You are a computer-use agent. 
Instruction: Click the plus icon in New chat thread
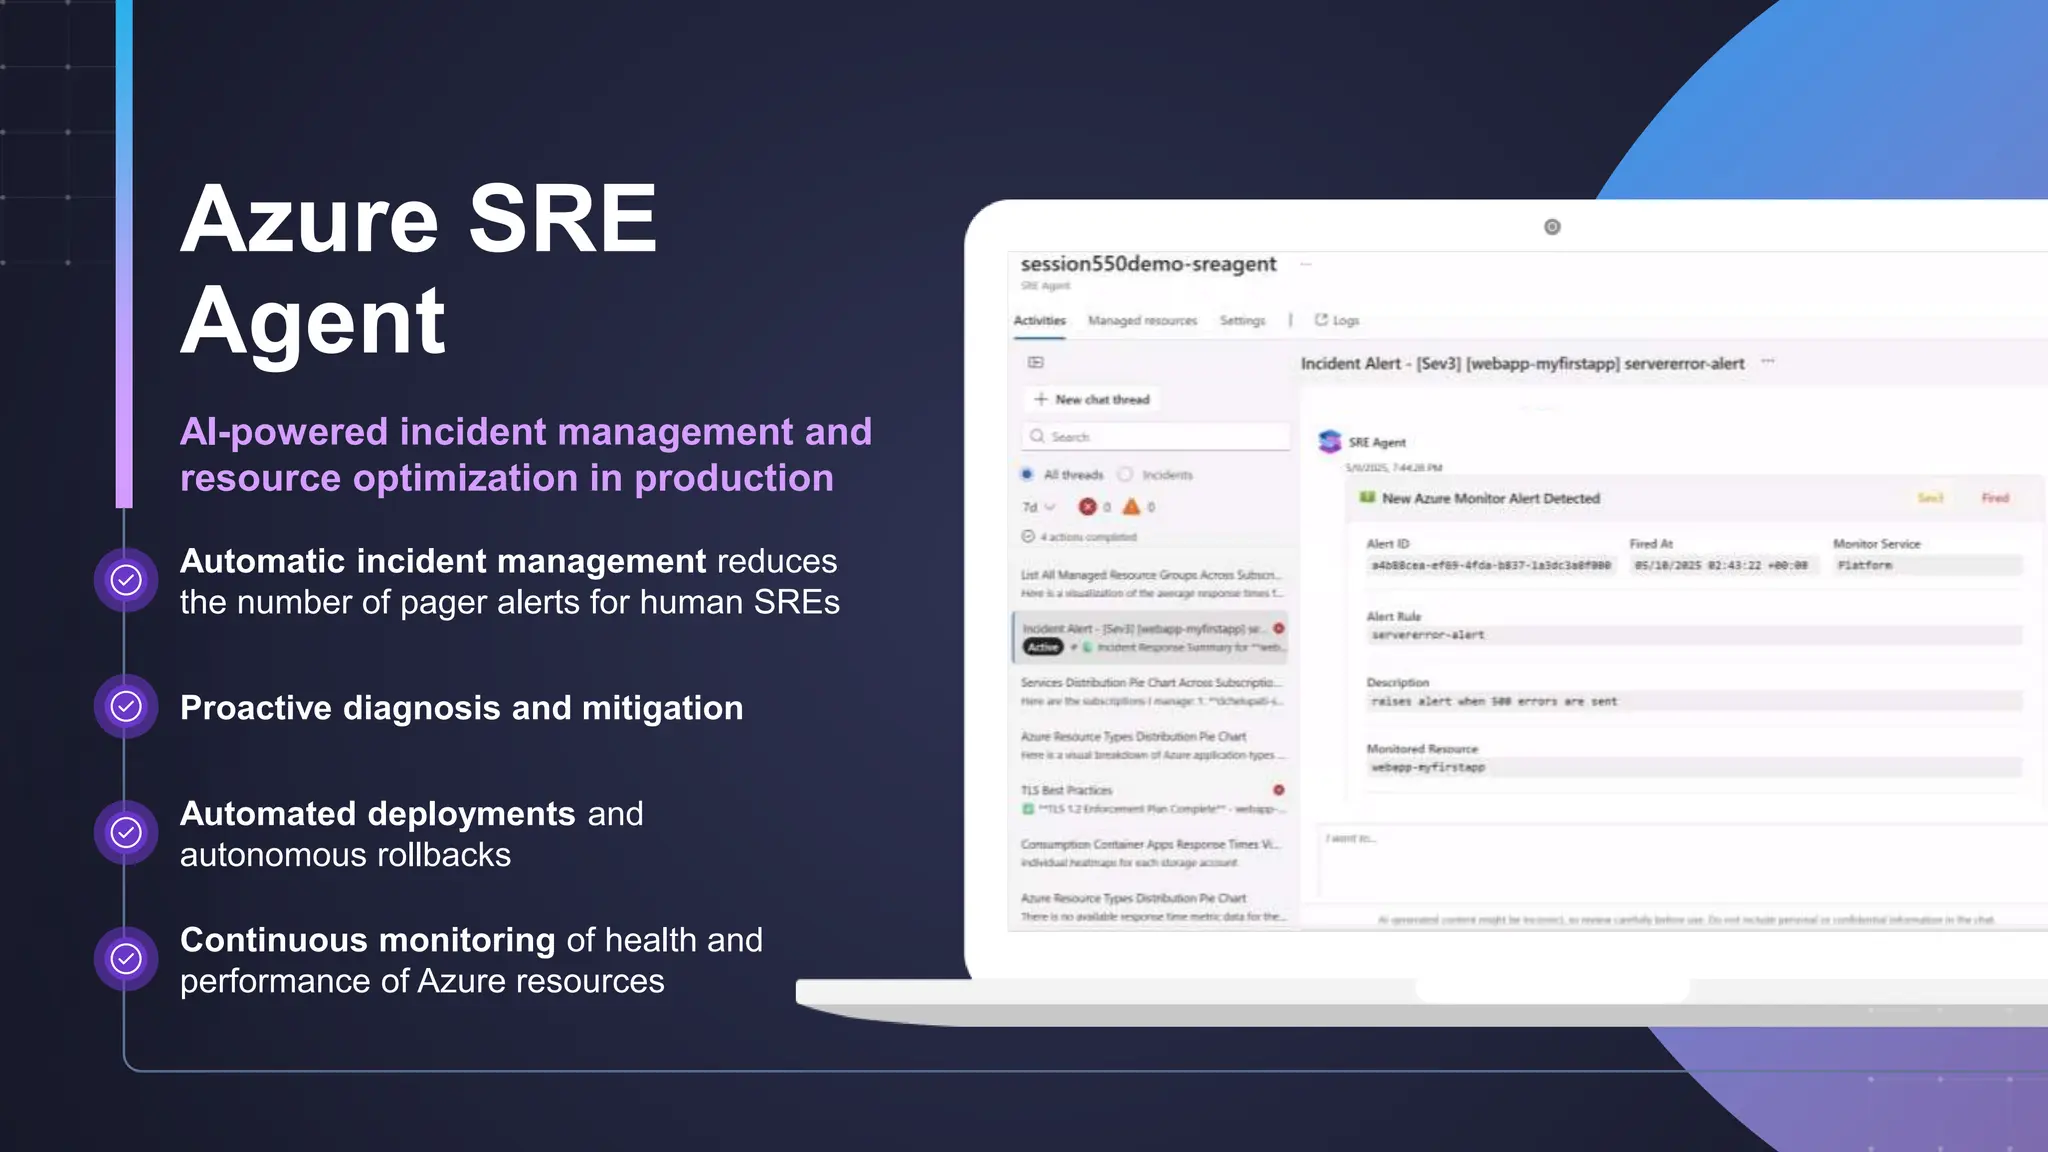click(x=1041, y=399)
